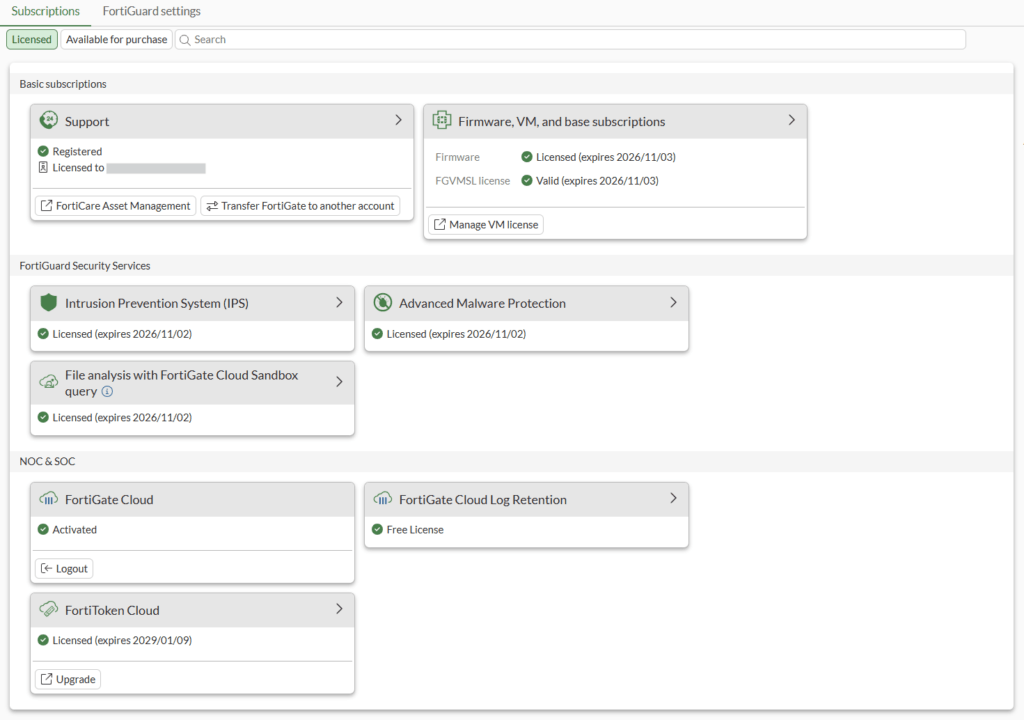Viewport: 1024px width, 720px height.
Task: Click the Support 24-hour icon
Action: (49, 120)
